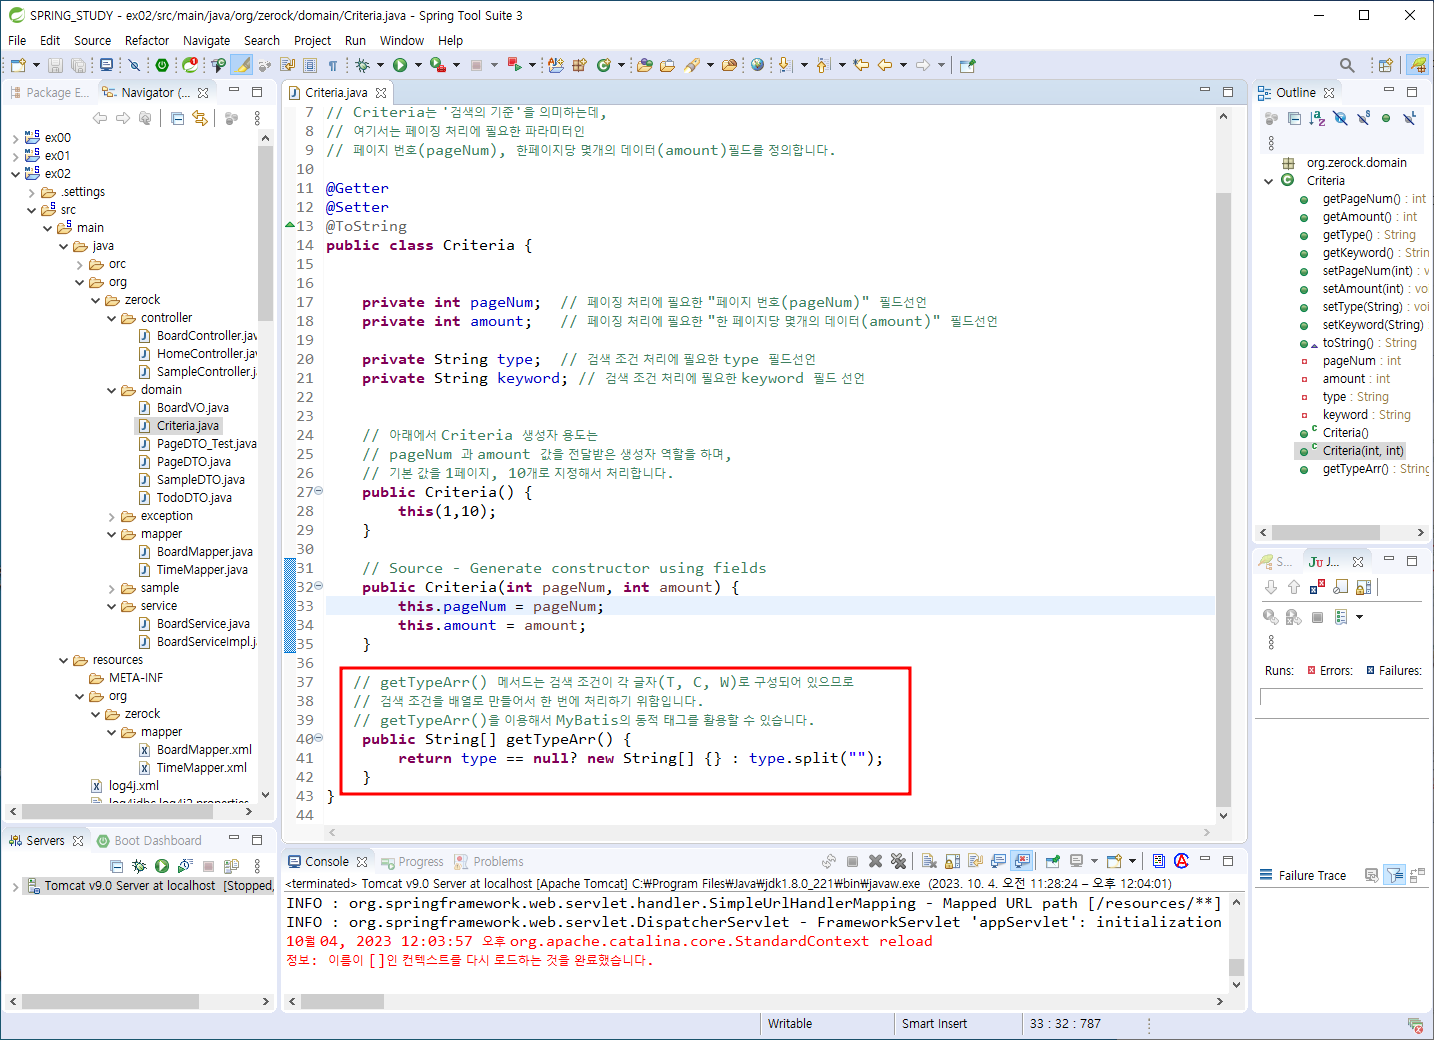
Task: Click the green Run button in toolbar
Action: click(400, 65)
